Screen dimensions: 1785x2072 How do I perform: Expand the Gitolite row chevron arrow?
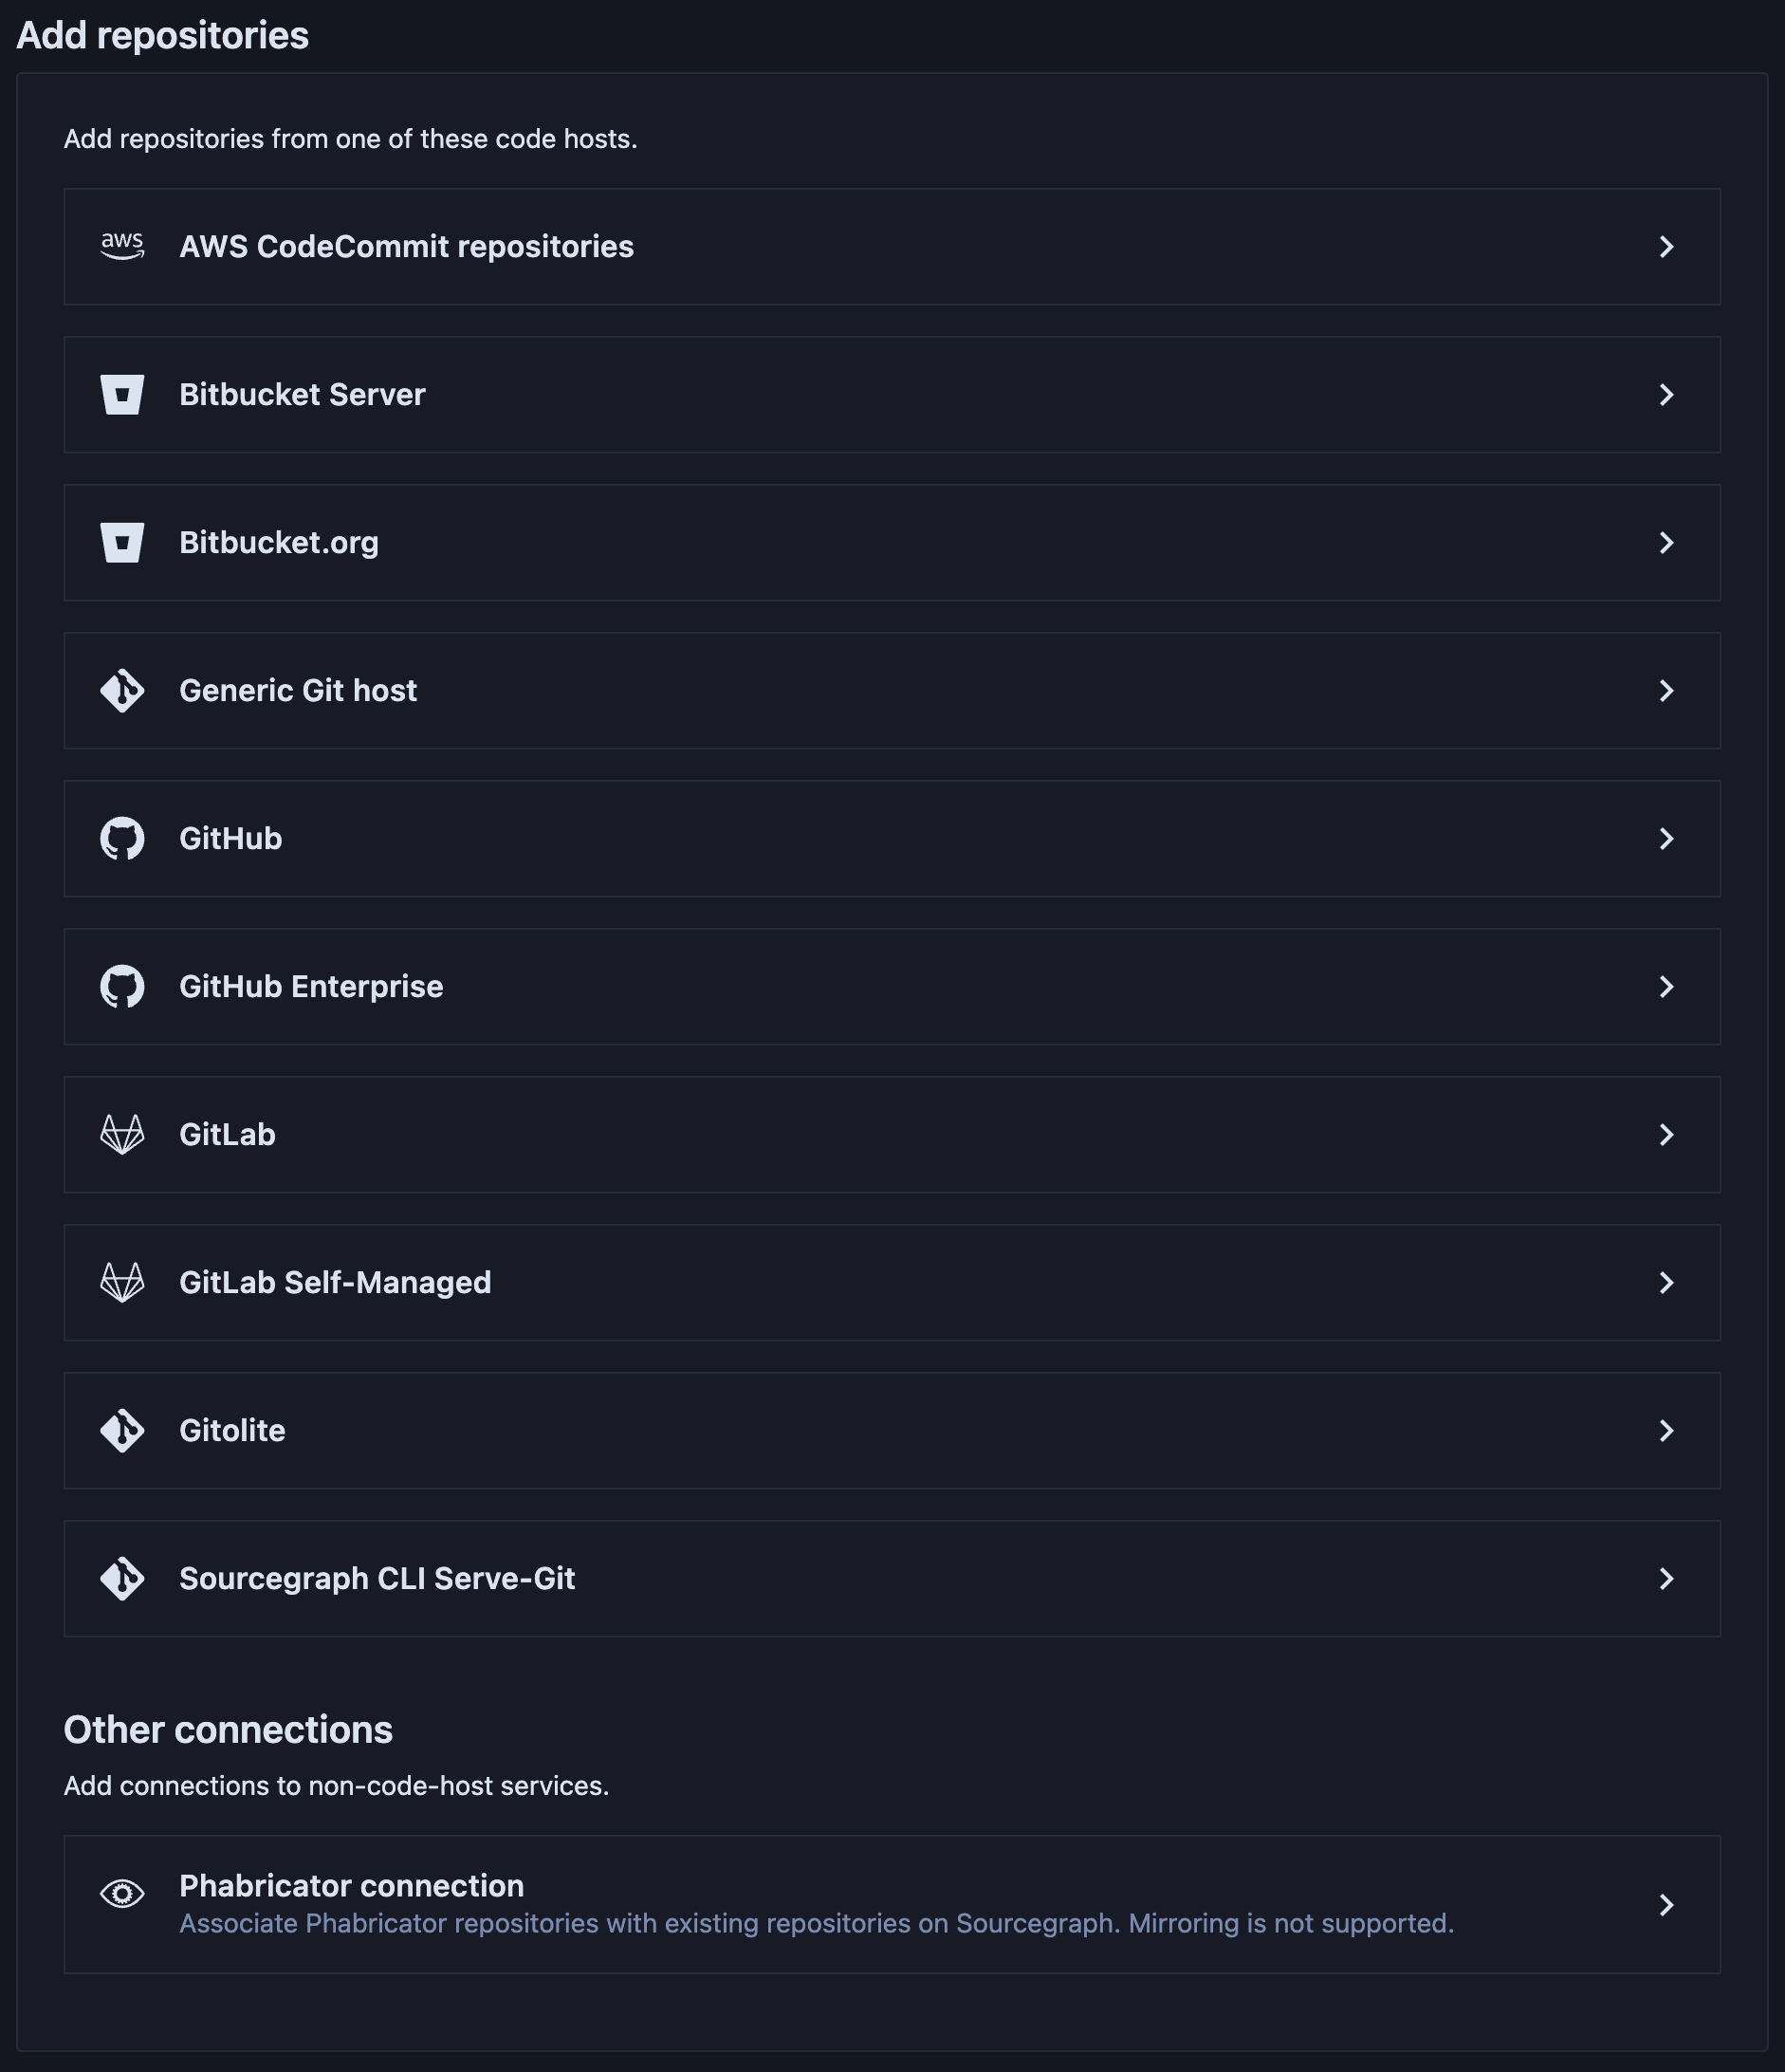tap(1666, 1431)
